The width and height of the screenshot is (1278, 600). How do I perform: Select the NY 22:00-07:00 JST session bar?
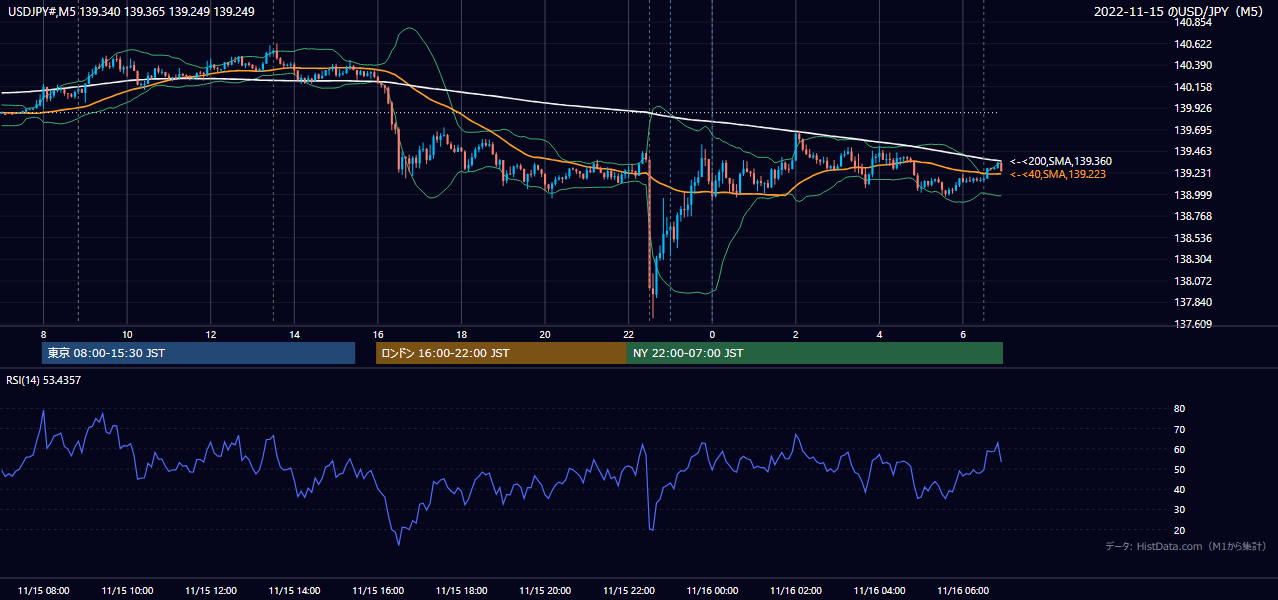click(x=814, y=353)
